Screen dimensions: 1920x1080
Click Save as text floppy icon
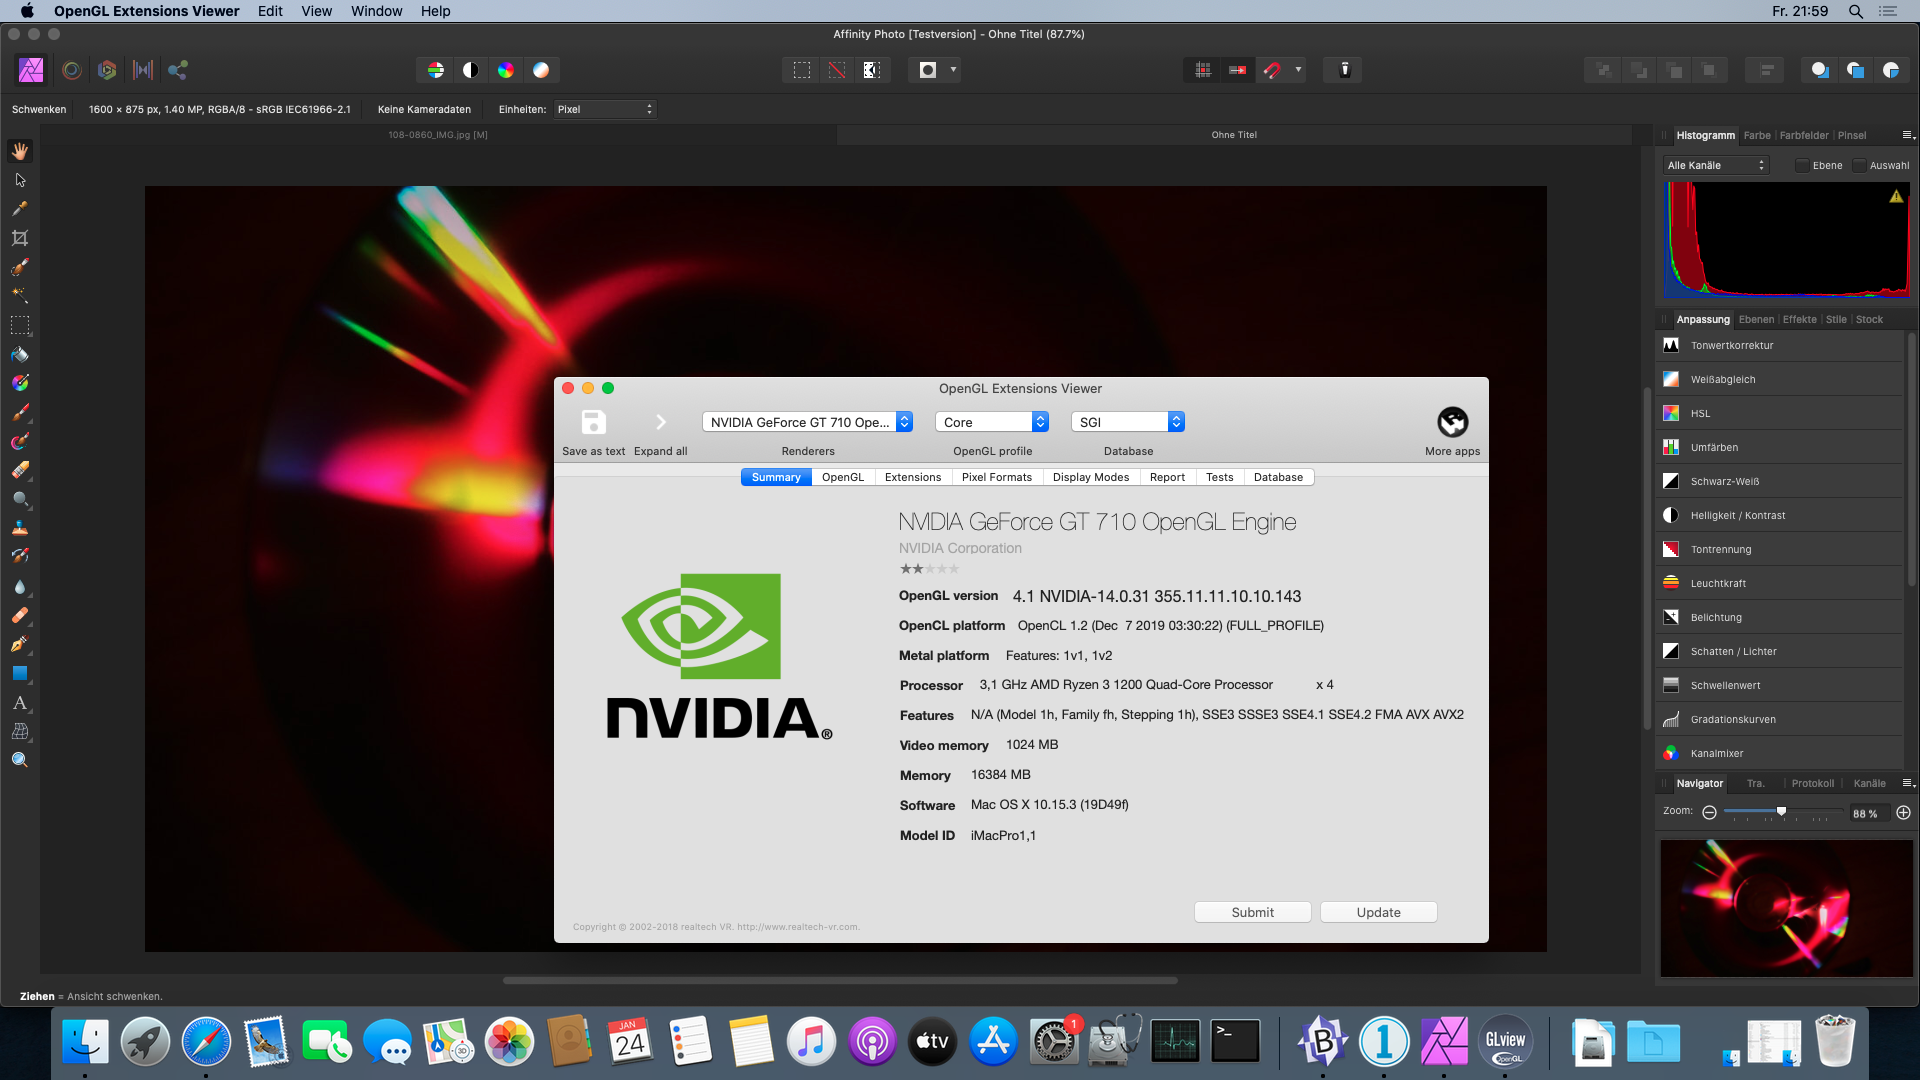coord(593,422)
